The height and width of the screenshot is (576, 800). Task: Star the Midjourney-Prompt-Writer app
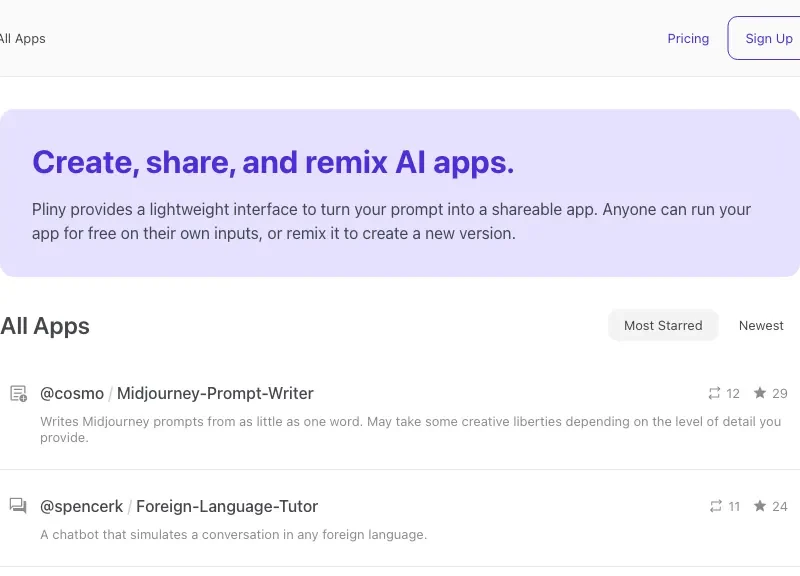coord(760,393)
